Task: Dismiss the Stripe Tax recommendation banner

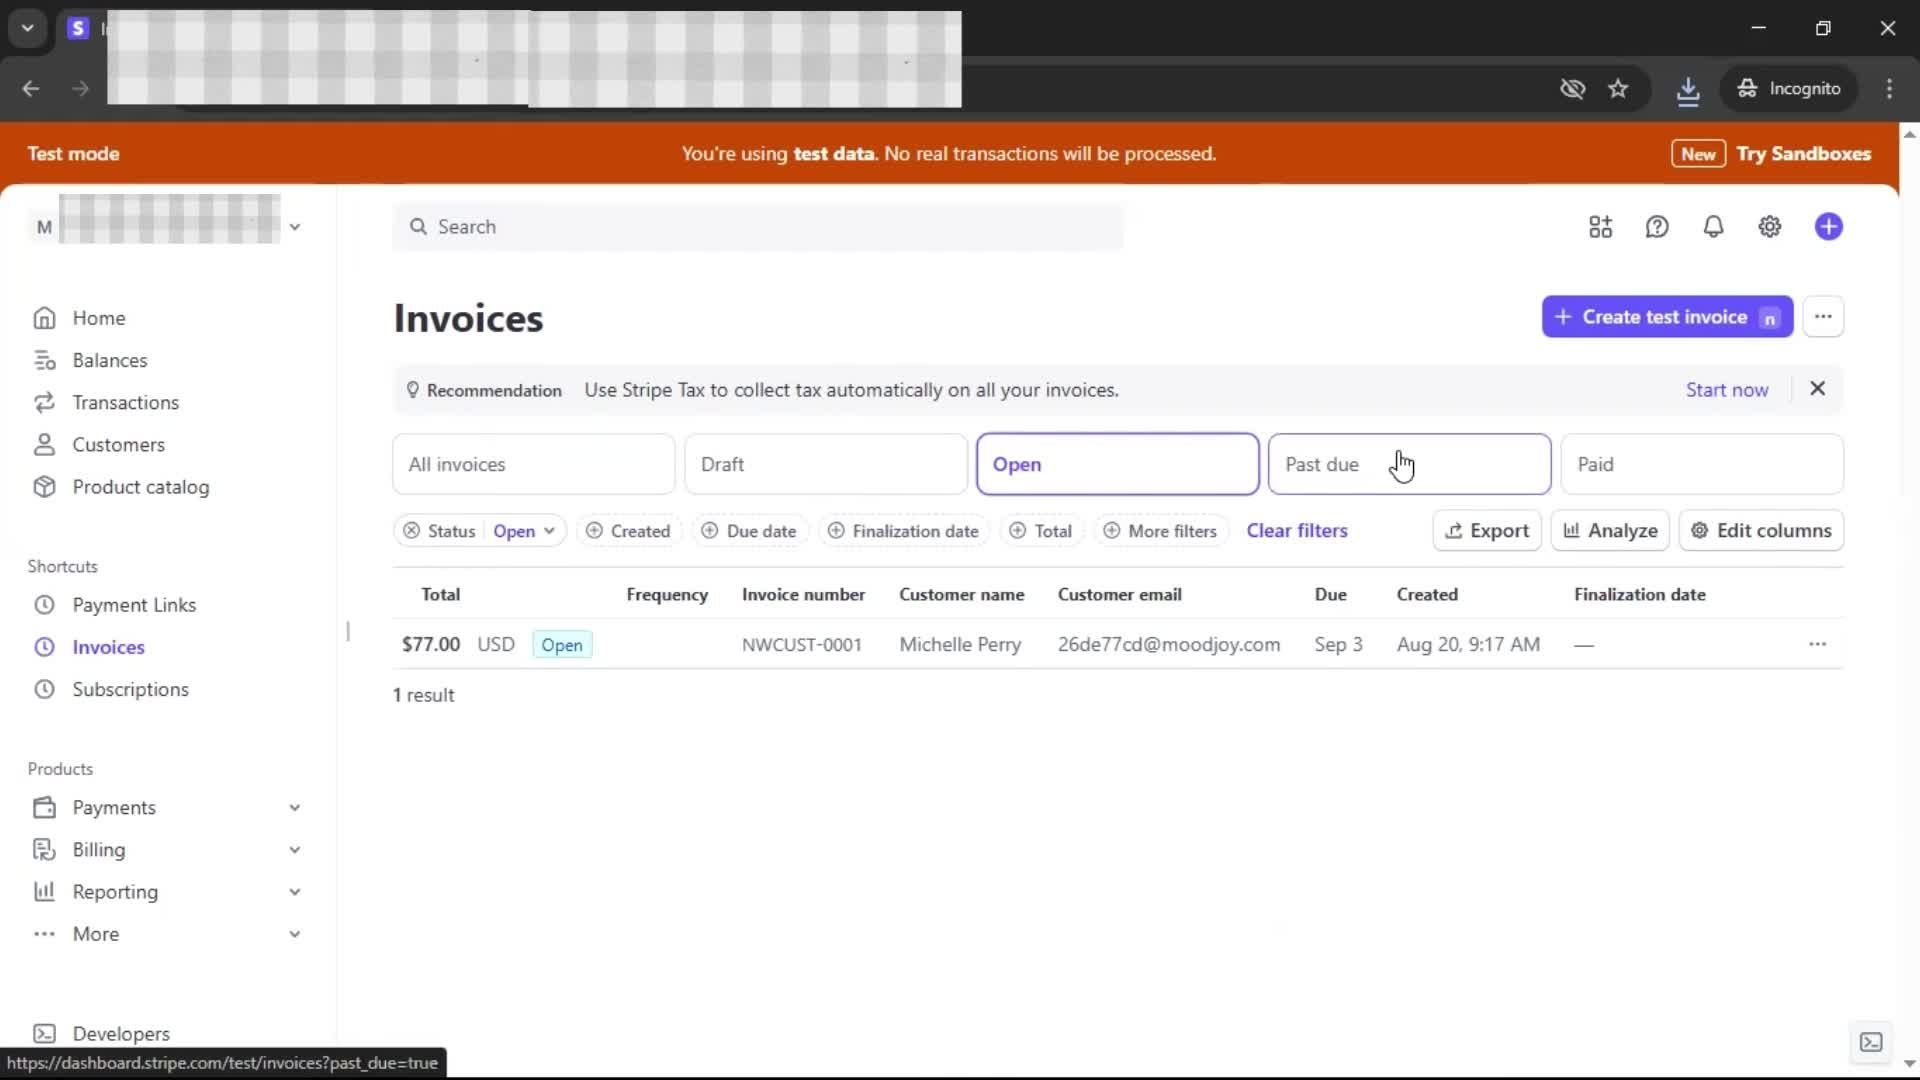Action: pos(1817,389)
